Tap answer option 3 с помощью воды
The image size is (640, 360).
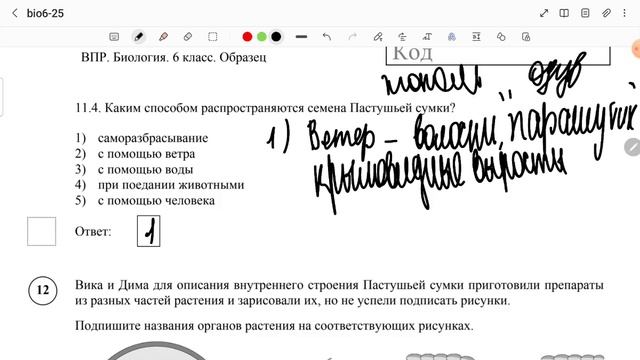[134, 169]
